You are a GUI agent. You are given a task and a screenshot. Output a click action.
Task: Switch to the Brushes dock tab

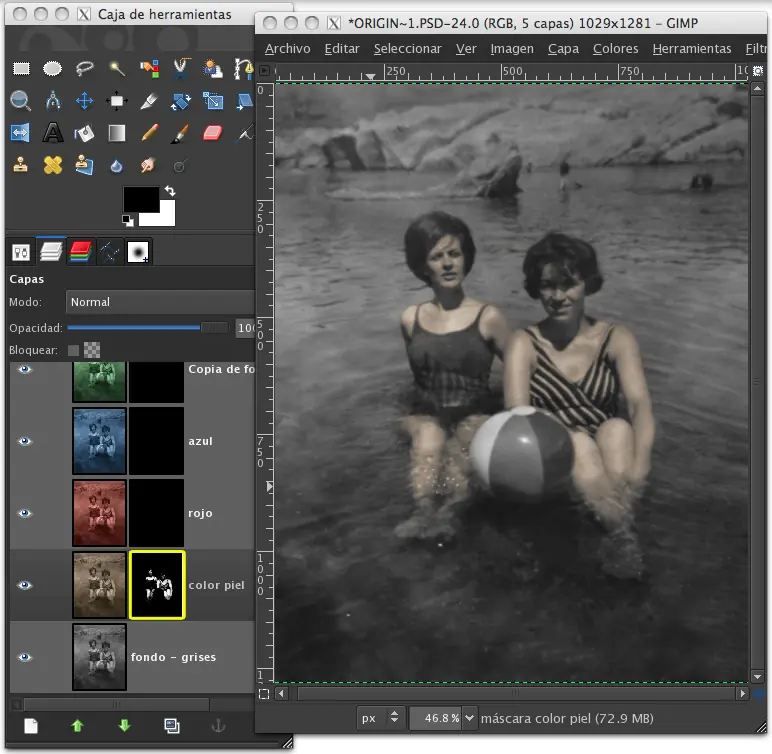pos(138,252)
